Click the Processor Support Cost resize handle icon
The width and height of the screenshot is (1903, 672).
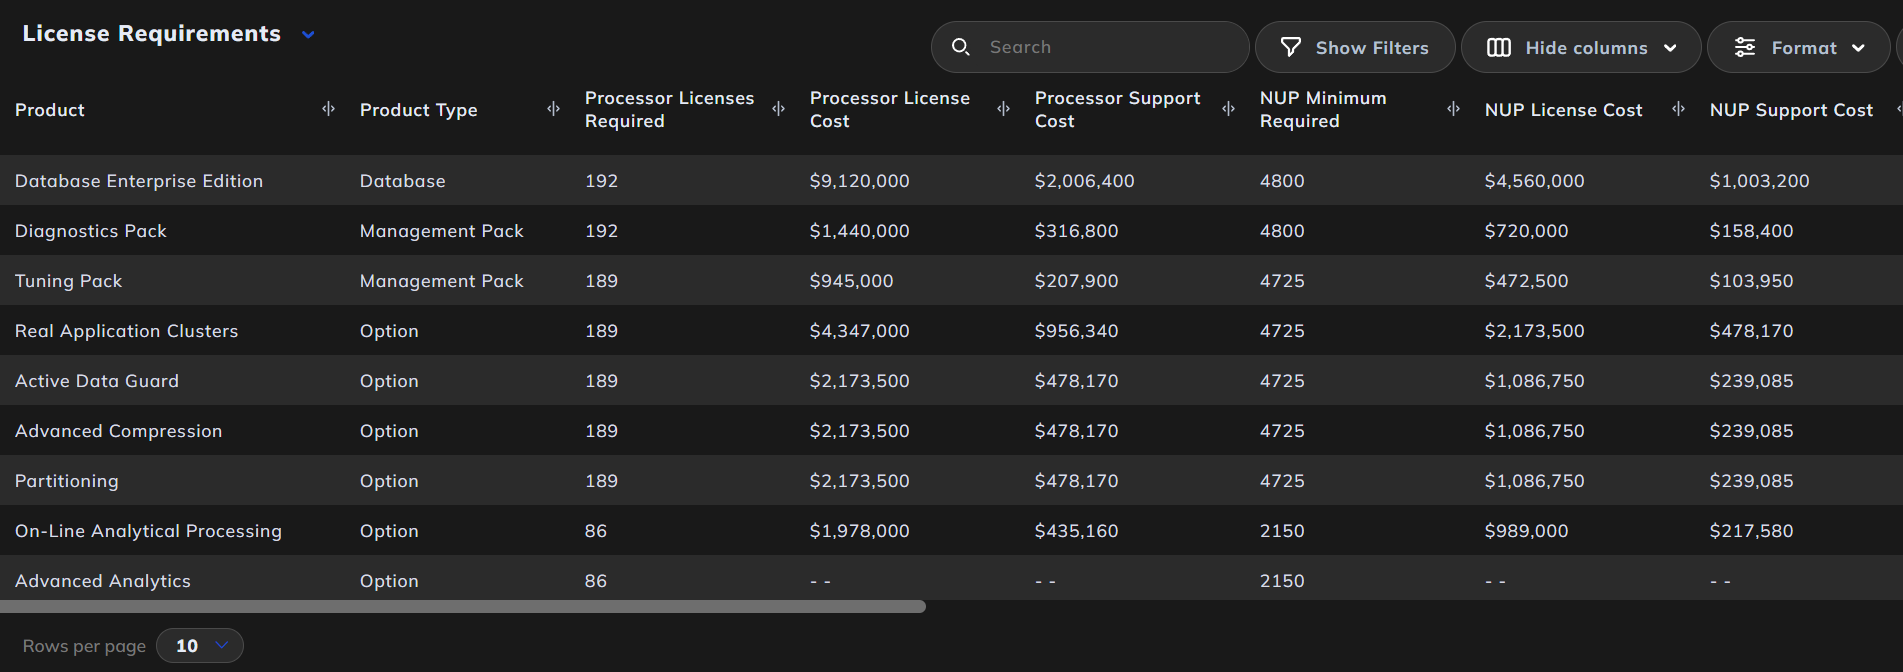1229,109
